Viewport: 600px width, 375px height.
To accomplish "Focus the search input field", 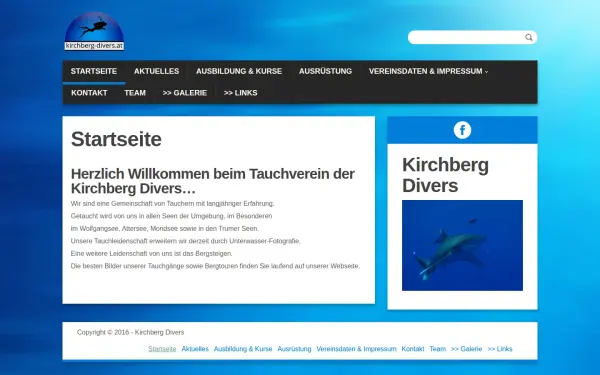I will coord(472,38).
